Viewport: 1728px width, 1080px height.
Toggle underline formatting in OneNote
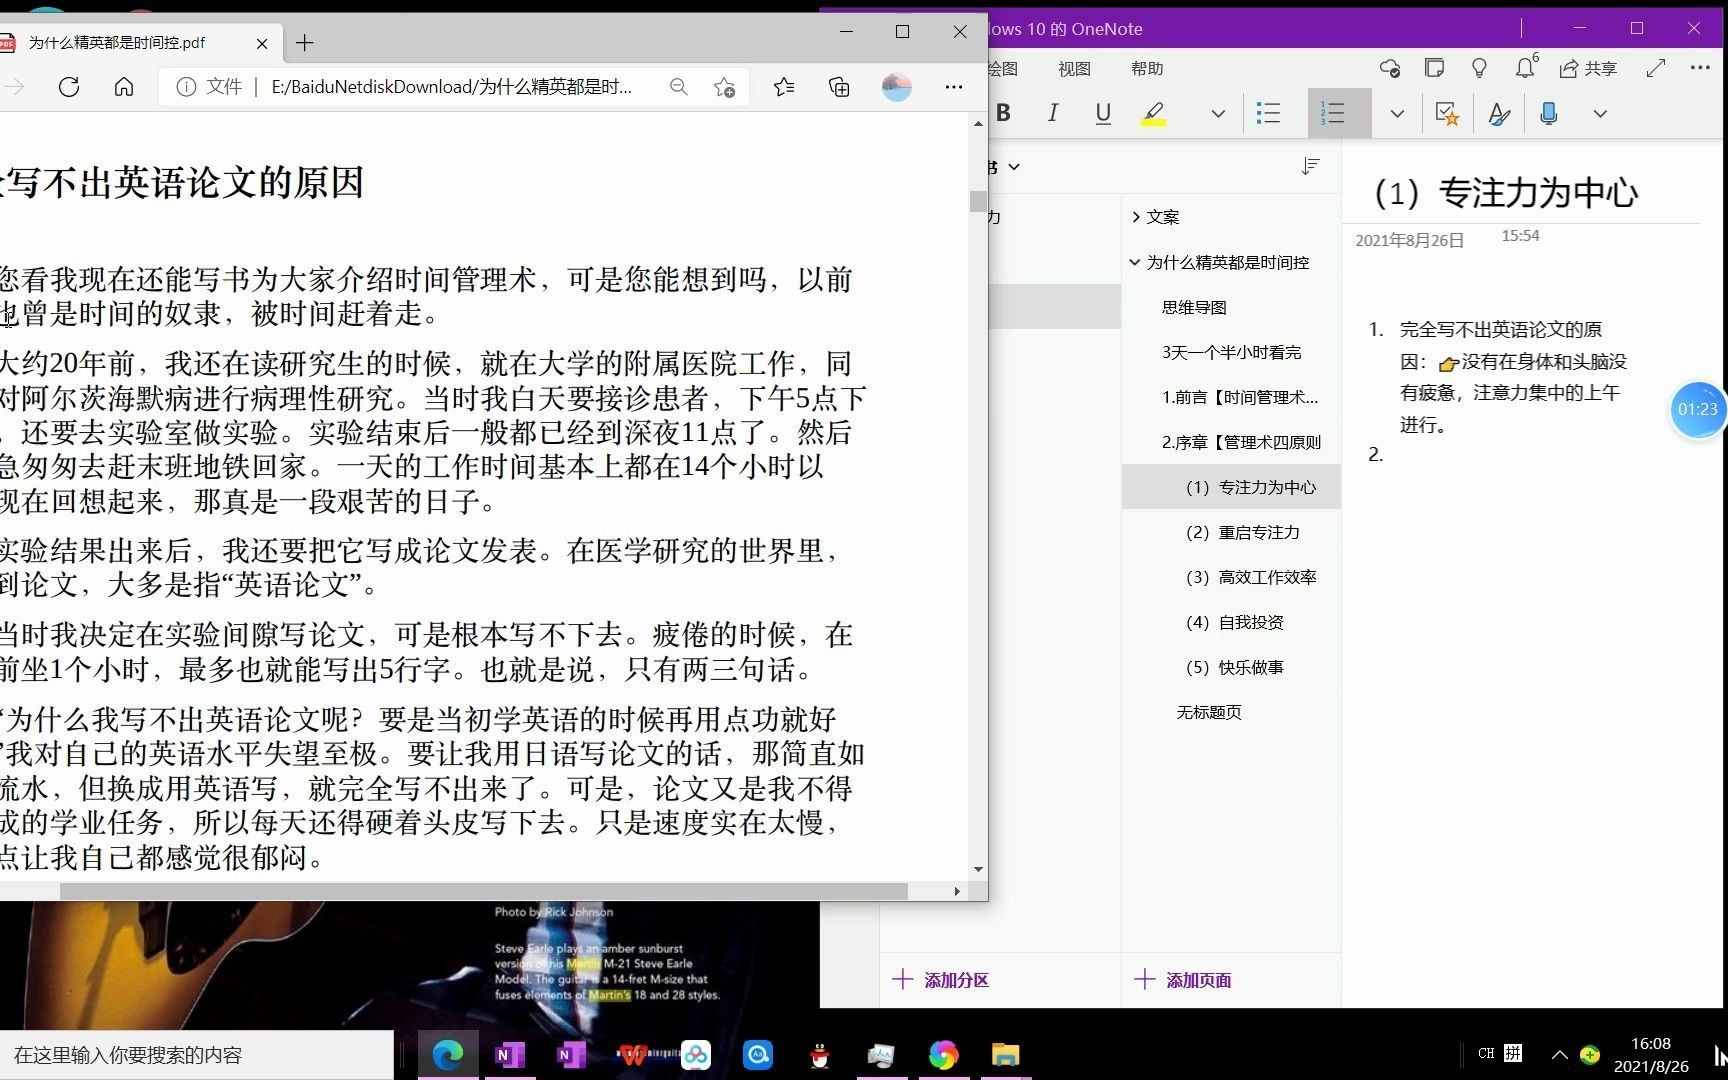(x=1103, y=113)
